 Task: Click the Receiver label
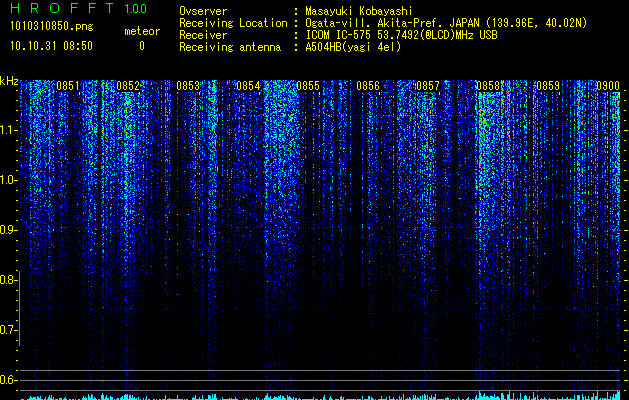tap(203, 35)
